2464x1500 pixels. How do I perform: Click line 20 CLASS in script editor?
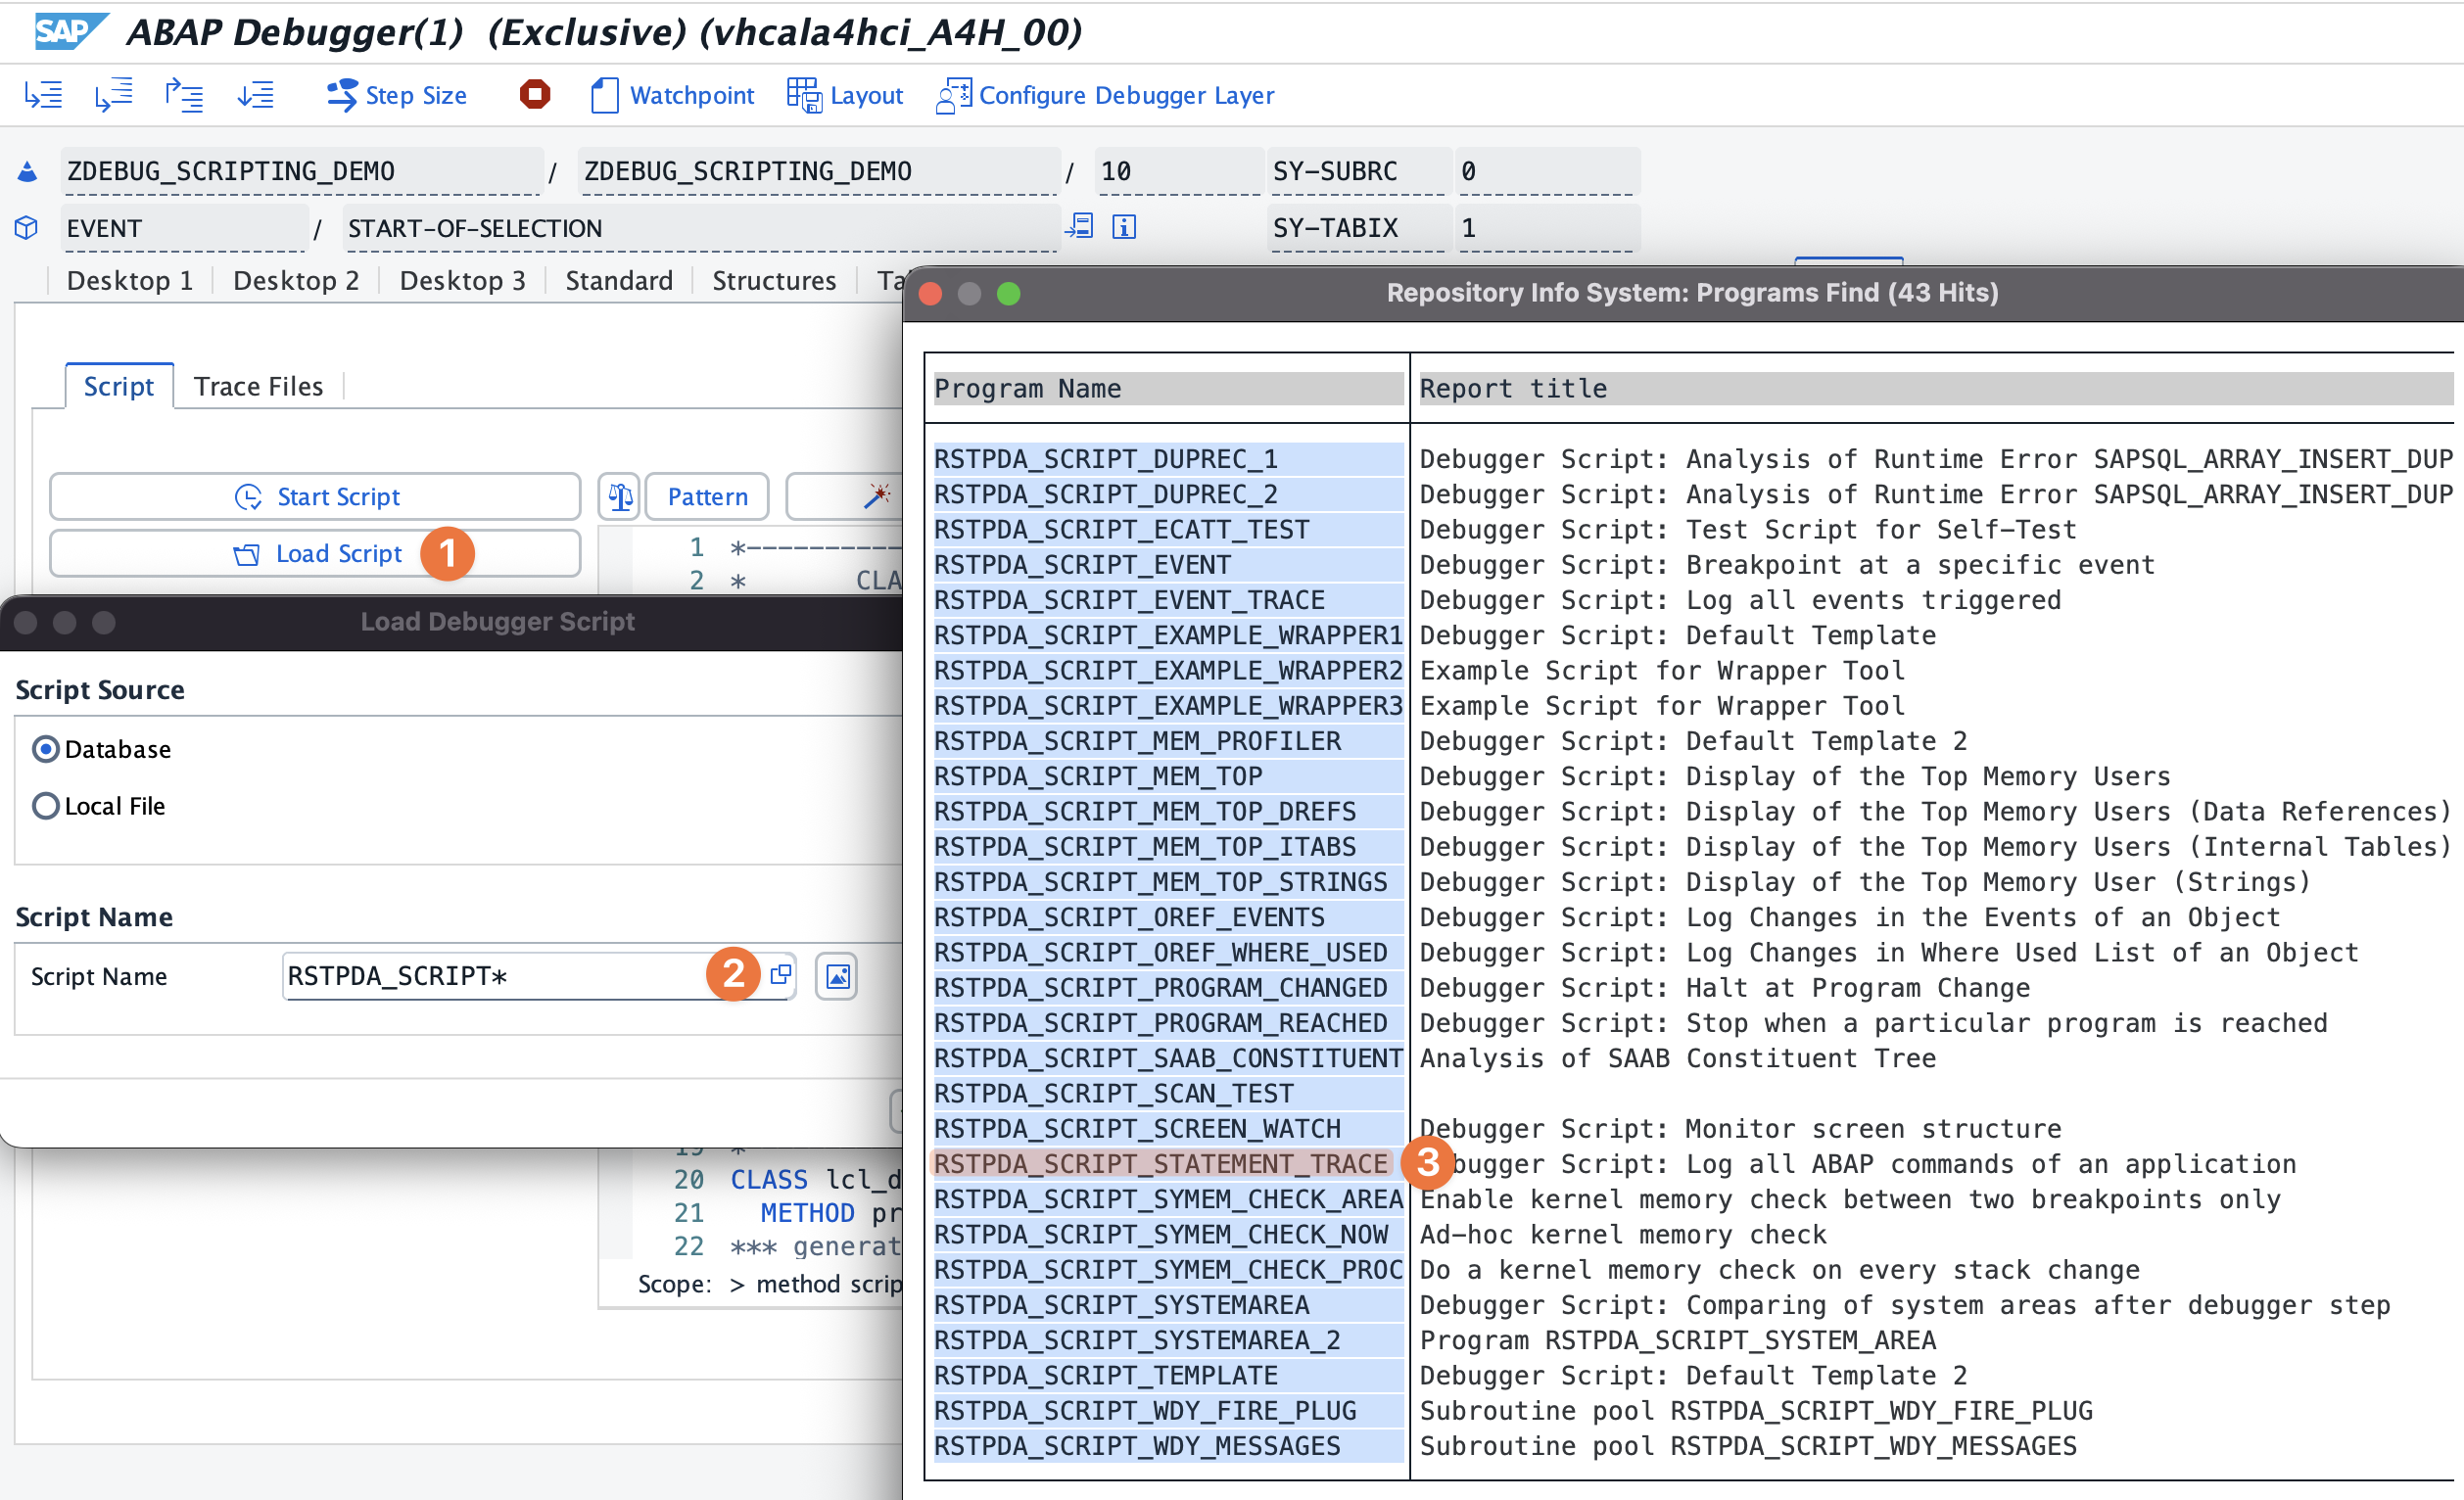pyautogui.click(x=768, y=1180)
